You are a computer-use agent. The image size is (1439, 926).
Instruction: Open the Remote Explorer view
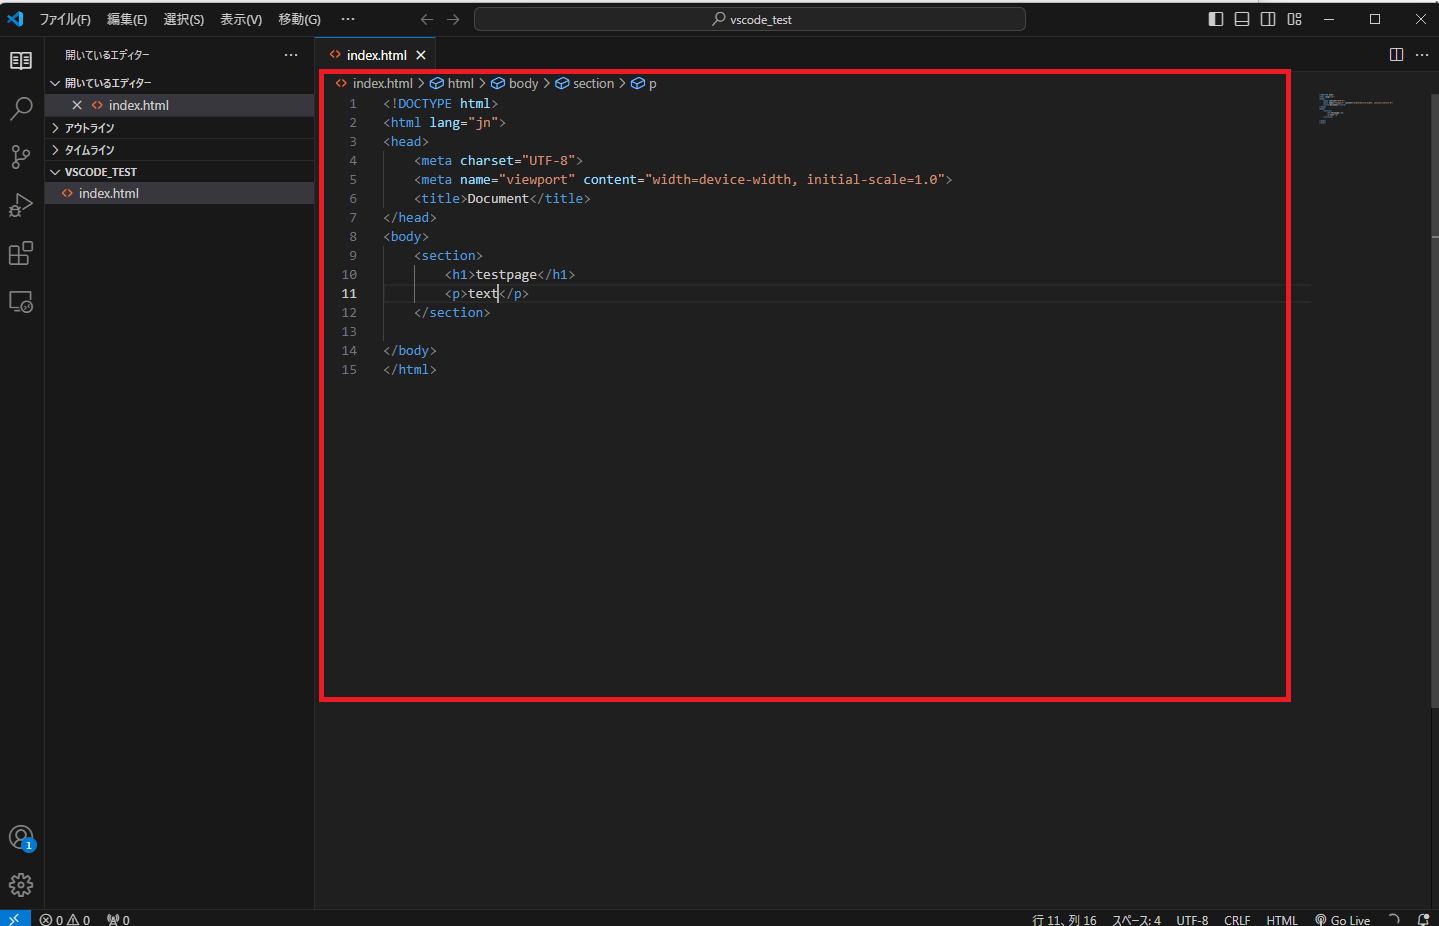pos(21,301)
